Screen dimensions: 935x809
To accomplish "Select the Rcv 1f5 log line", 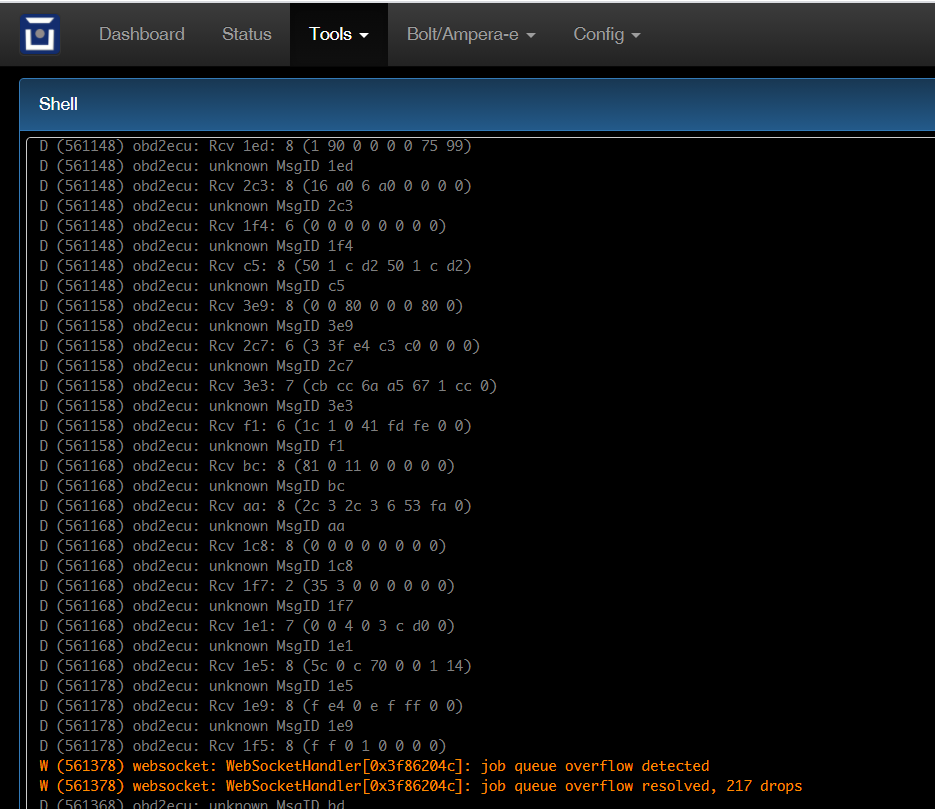I will (x=243, y=746).
